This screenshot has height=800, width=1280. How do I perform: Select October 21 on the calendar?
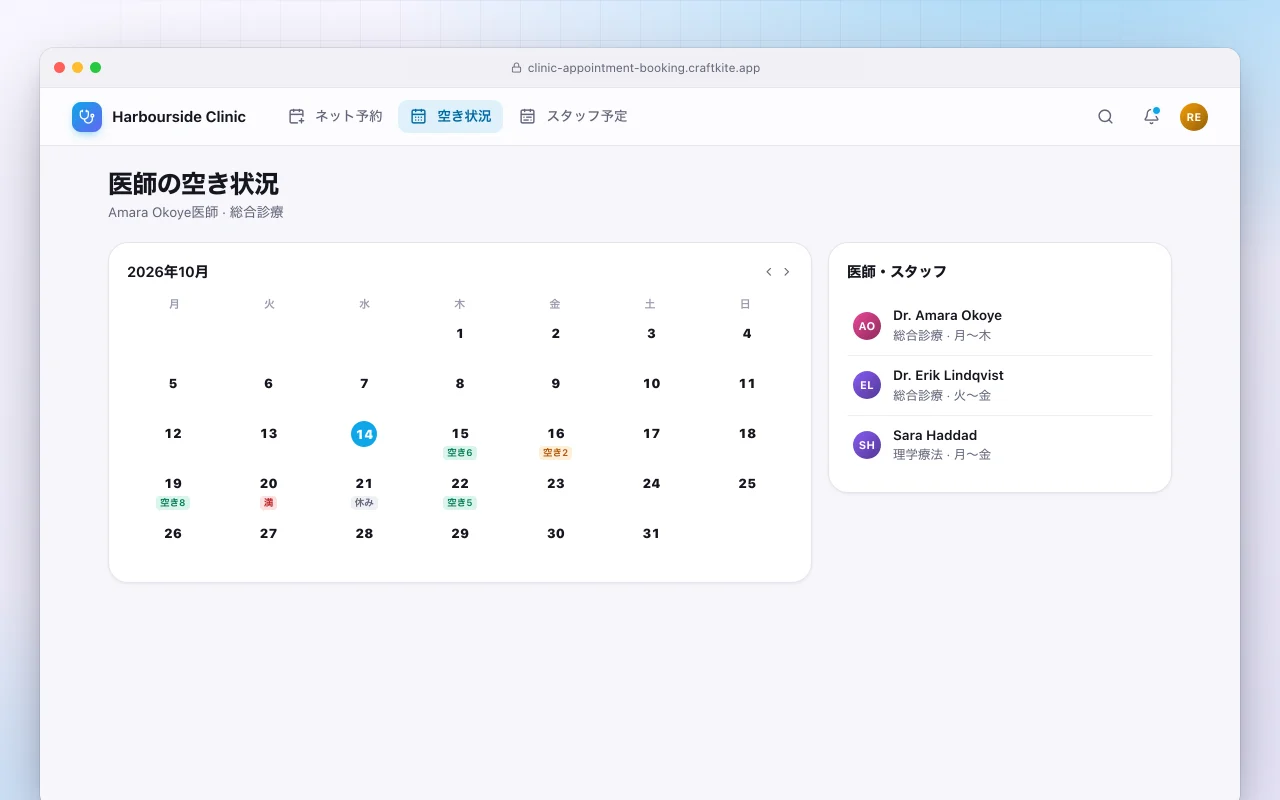click(x=364, y=484)
